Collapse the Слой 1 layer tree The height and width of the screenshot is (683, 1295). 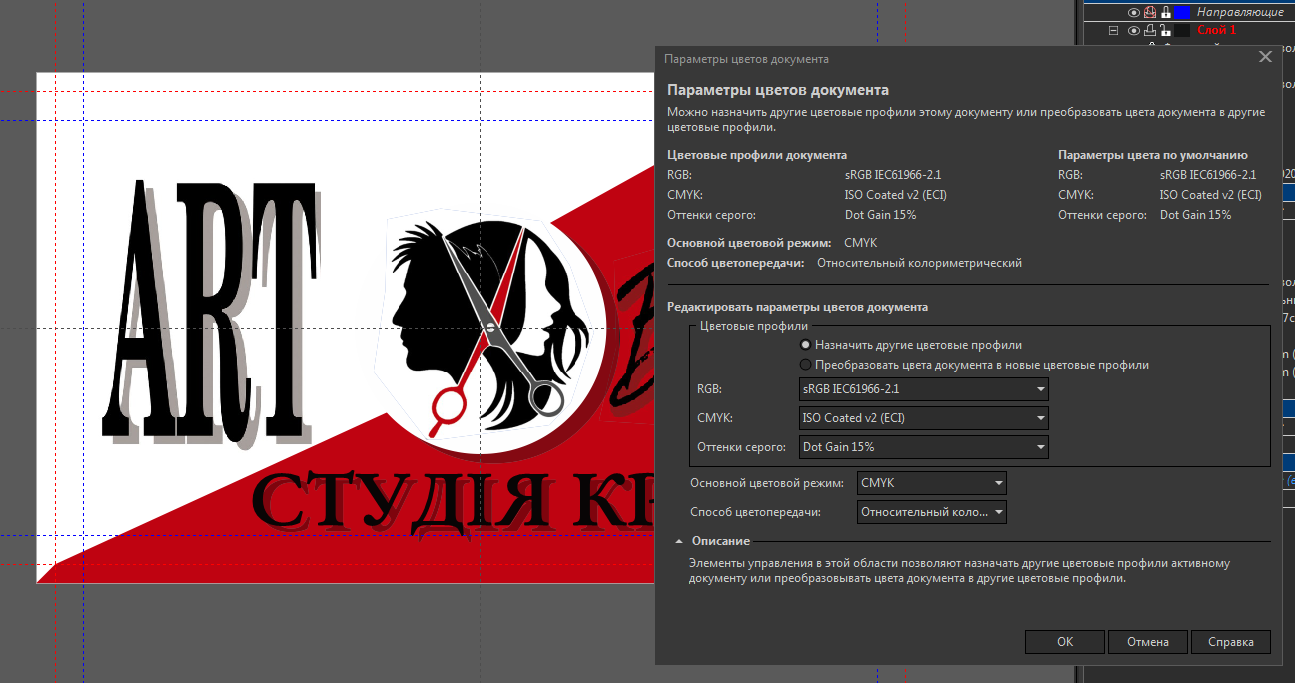pos(1113,31)
